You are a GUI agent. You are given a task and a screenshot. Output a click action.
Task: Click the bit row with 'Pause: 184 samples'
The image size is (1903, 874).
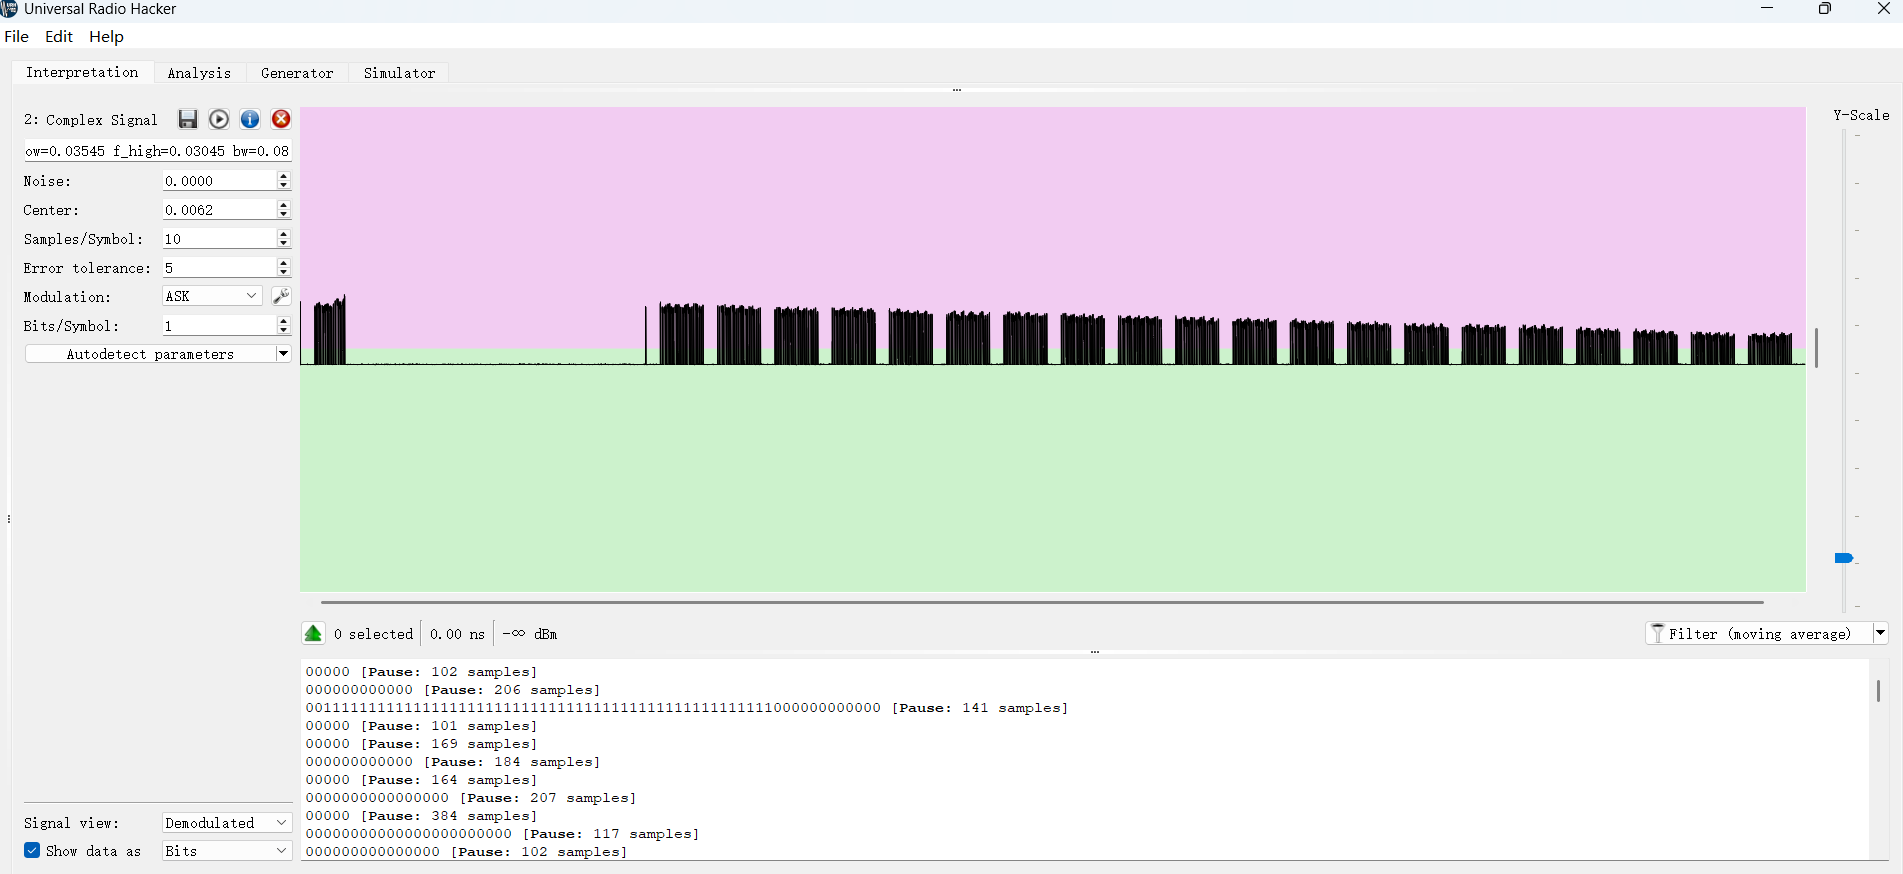[453, 762]
